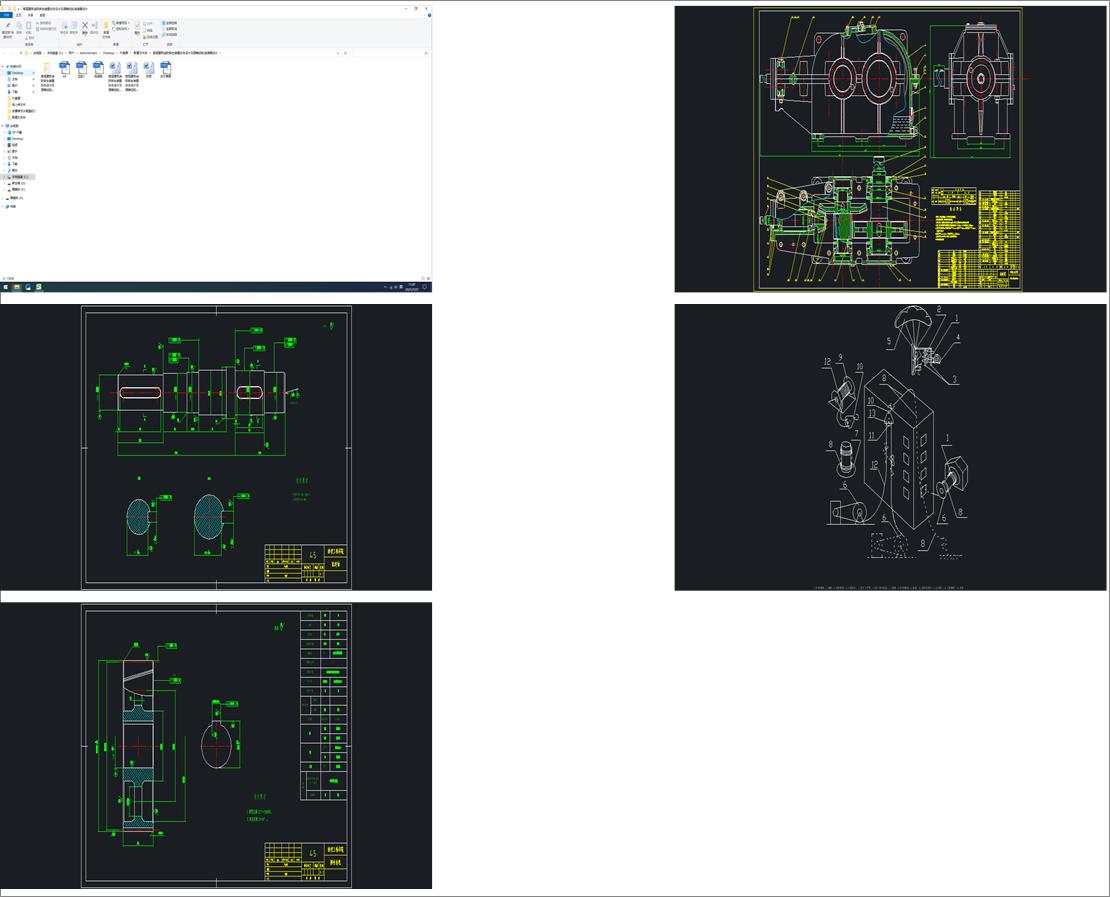Collapse the This PC tree node
Image resolution: width=1110 pixels, height=897 pixels.
2,126
